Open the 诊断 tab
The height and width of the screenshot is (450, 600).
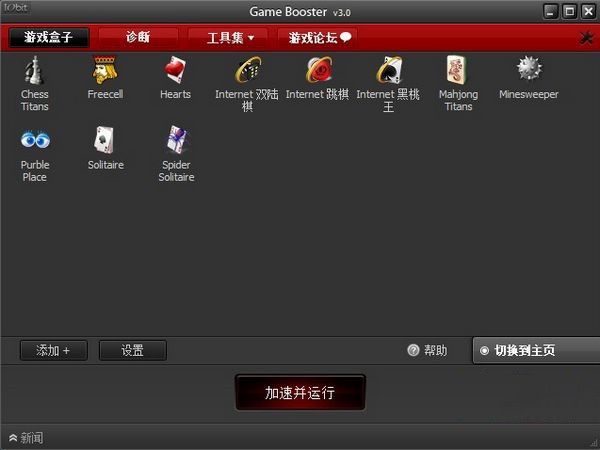(x=138, y=38)
